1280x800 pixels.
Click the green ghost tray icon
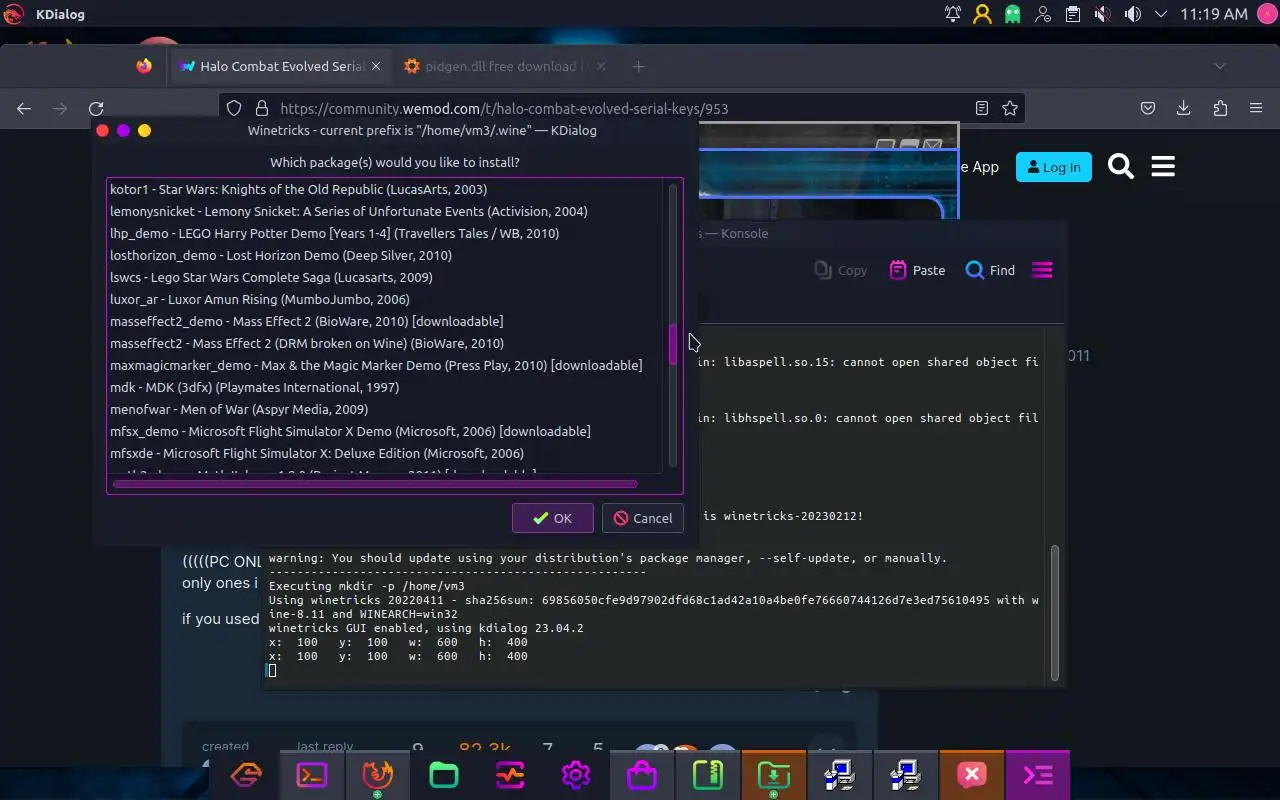coord(1013,14)
